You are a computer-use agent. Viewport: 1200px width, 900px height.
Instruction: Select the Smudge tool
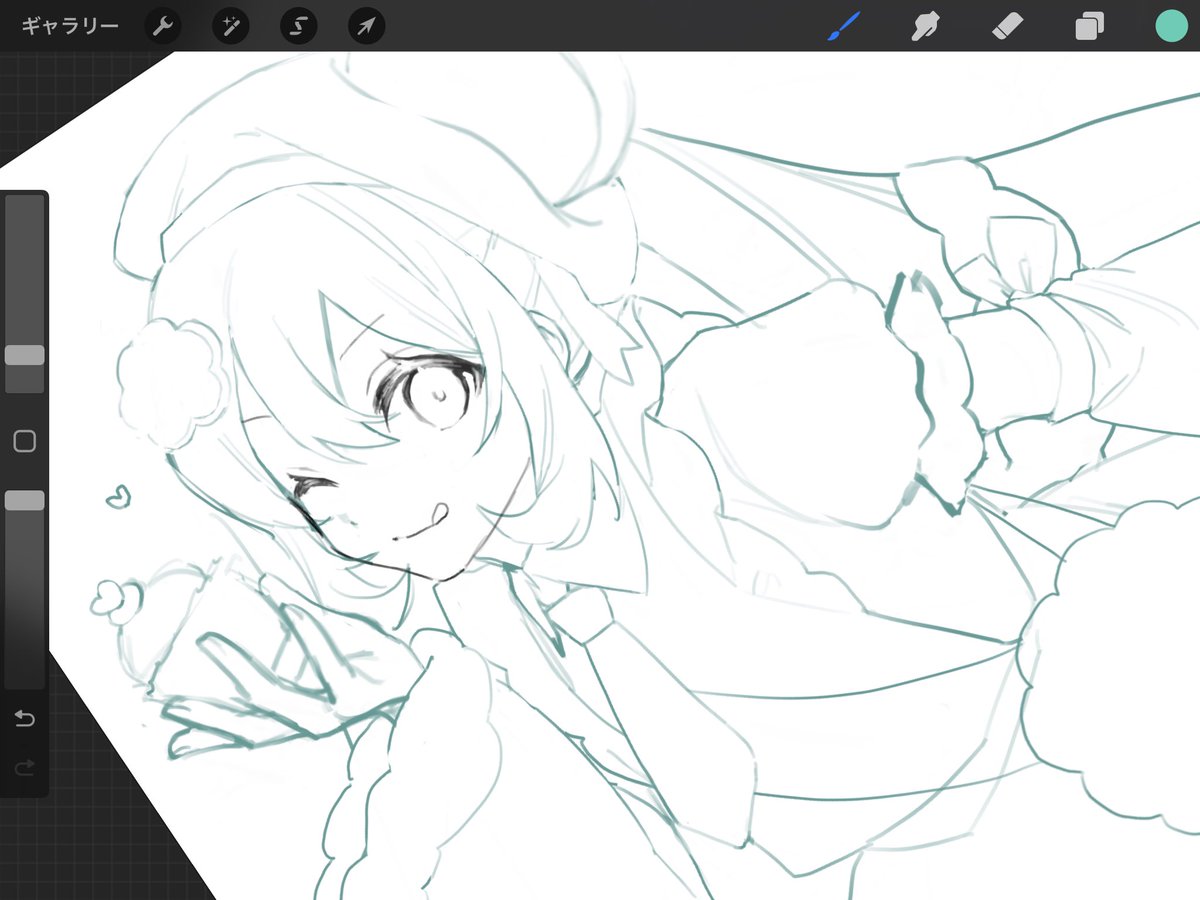pyautogui.click(x=925, y=26)
